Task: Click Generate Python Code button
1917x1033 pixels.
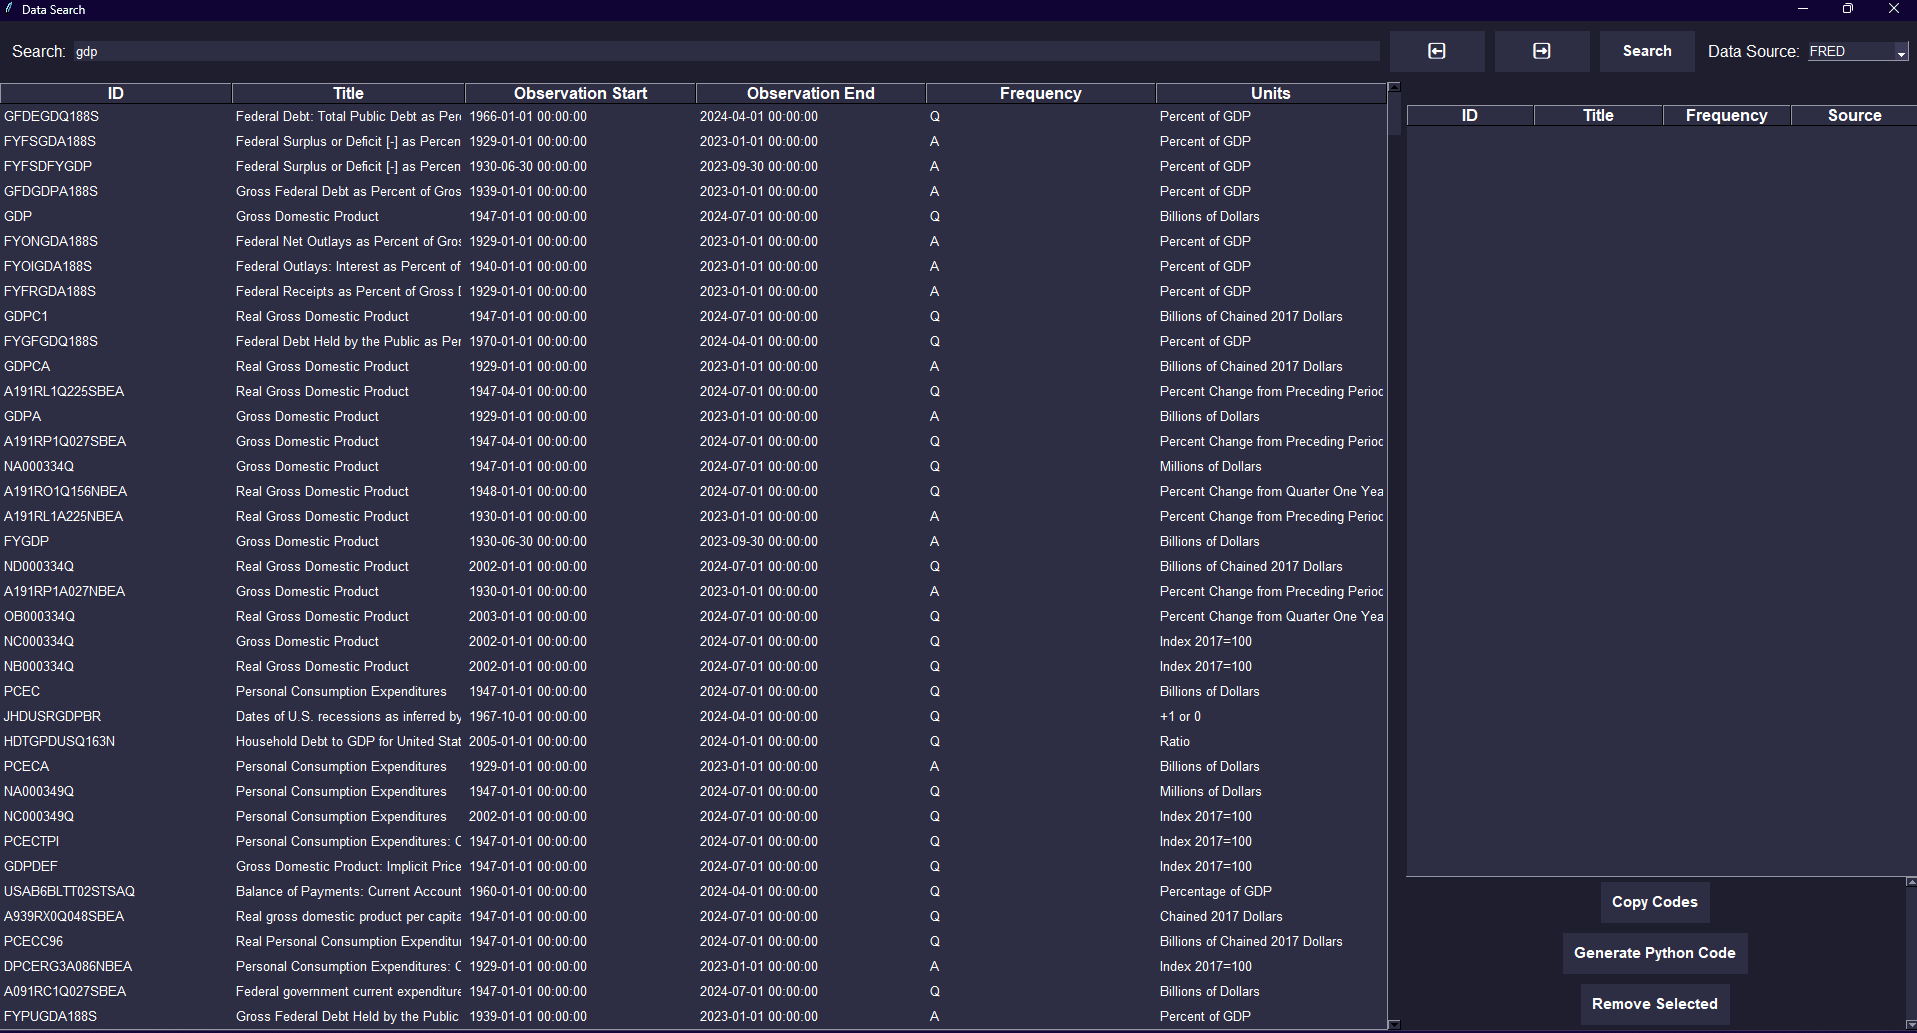Action: (1655, 953)
